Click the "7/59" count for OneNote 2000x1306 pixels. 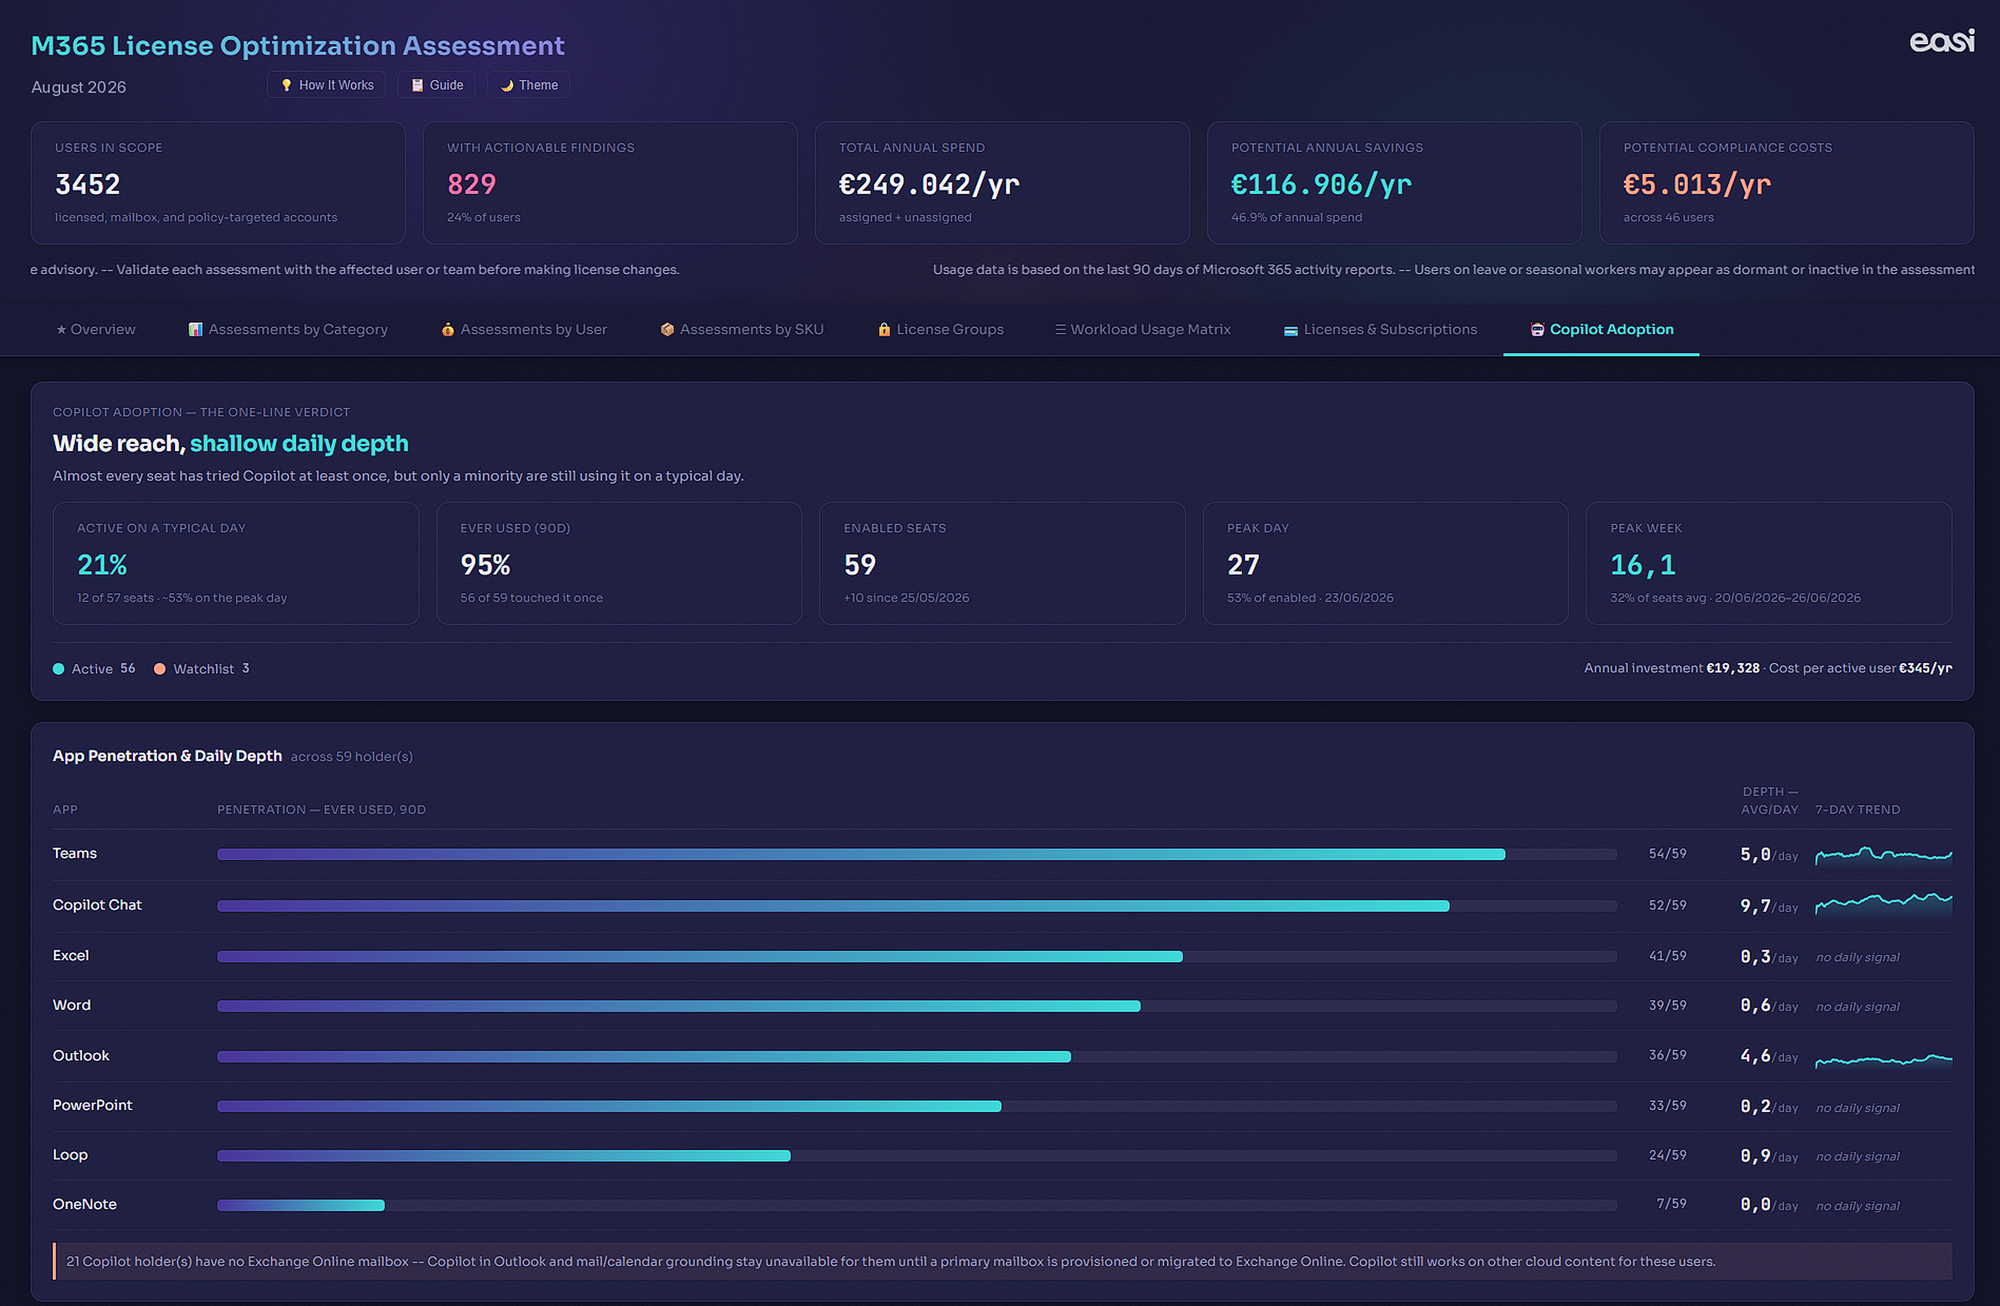[x=1671, y=1204]
